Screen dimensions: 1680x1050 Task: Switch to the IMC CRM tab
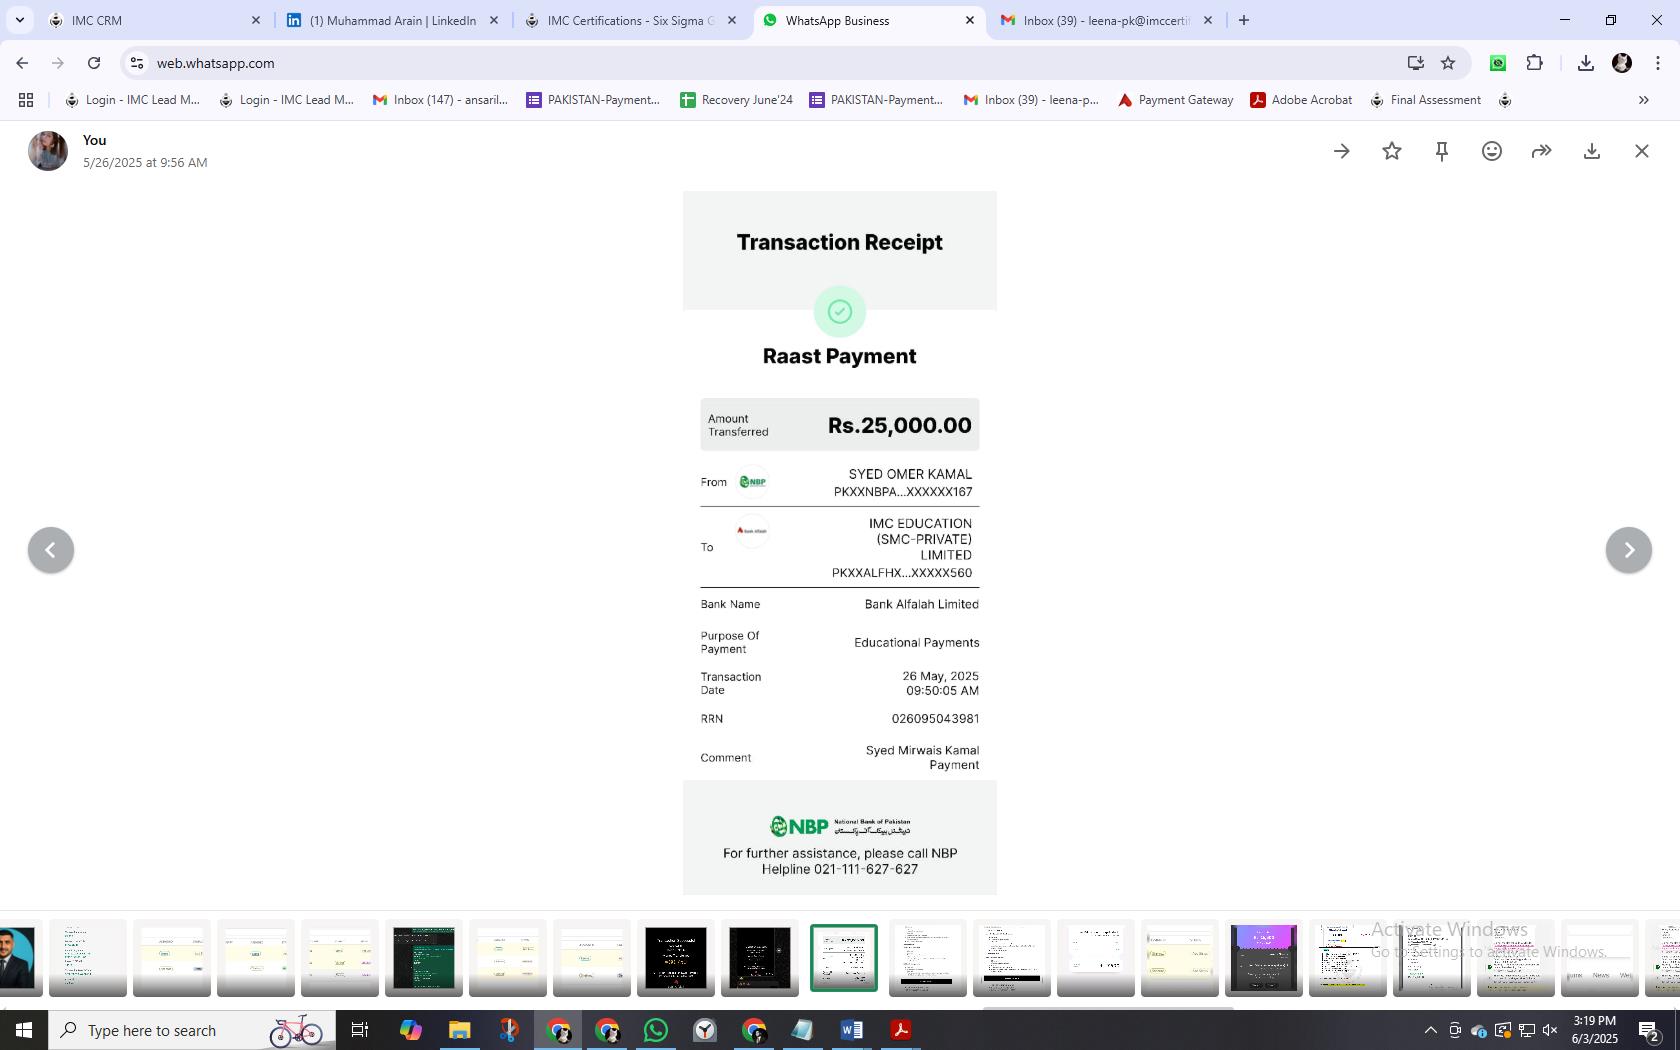153,20
